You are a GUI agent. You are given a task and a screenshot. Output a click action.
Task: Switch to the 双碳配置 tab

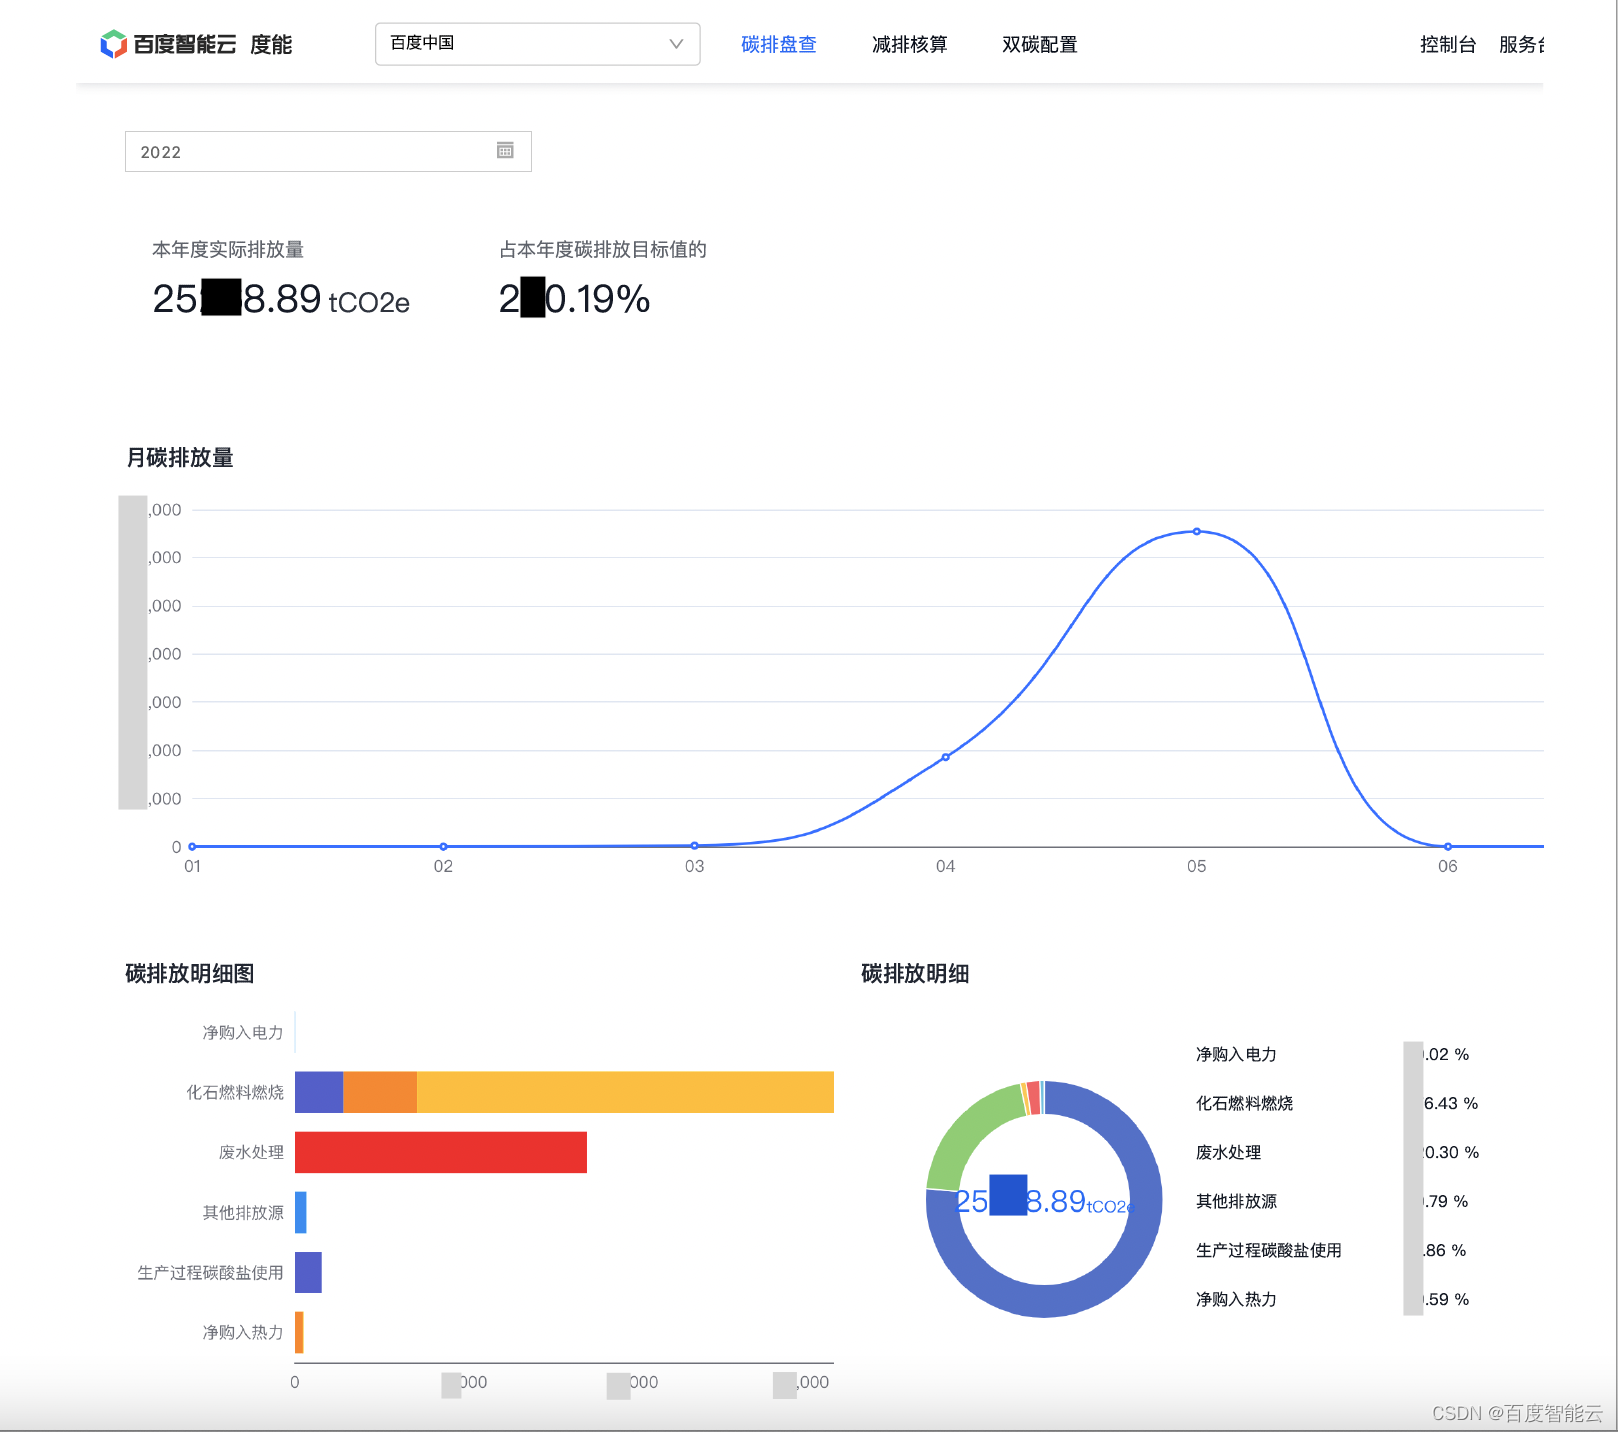(x=1039, y=44)
